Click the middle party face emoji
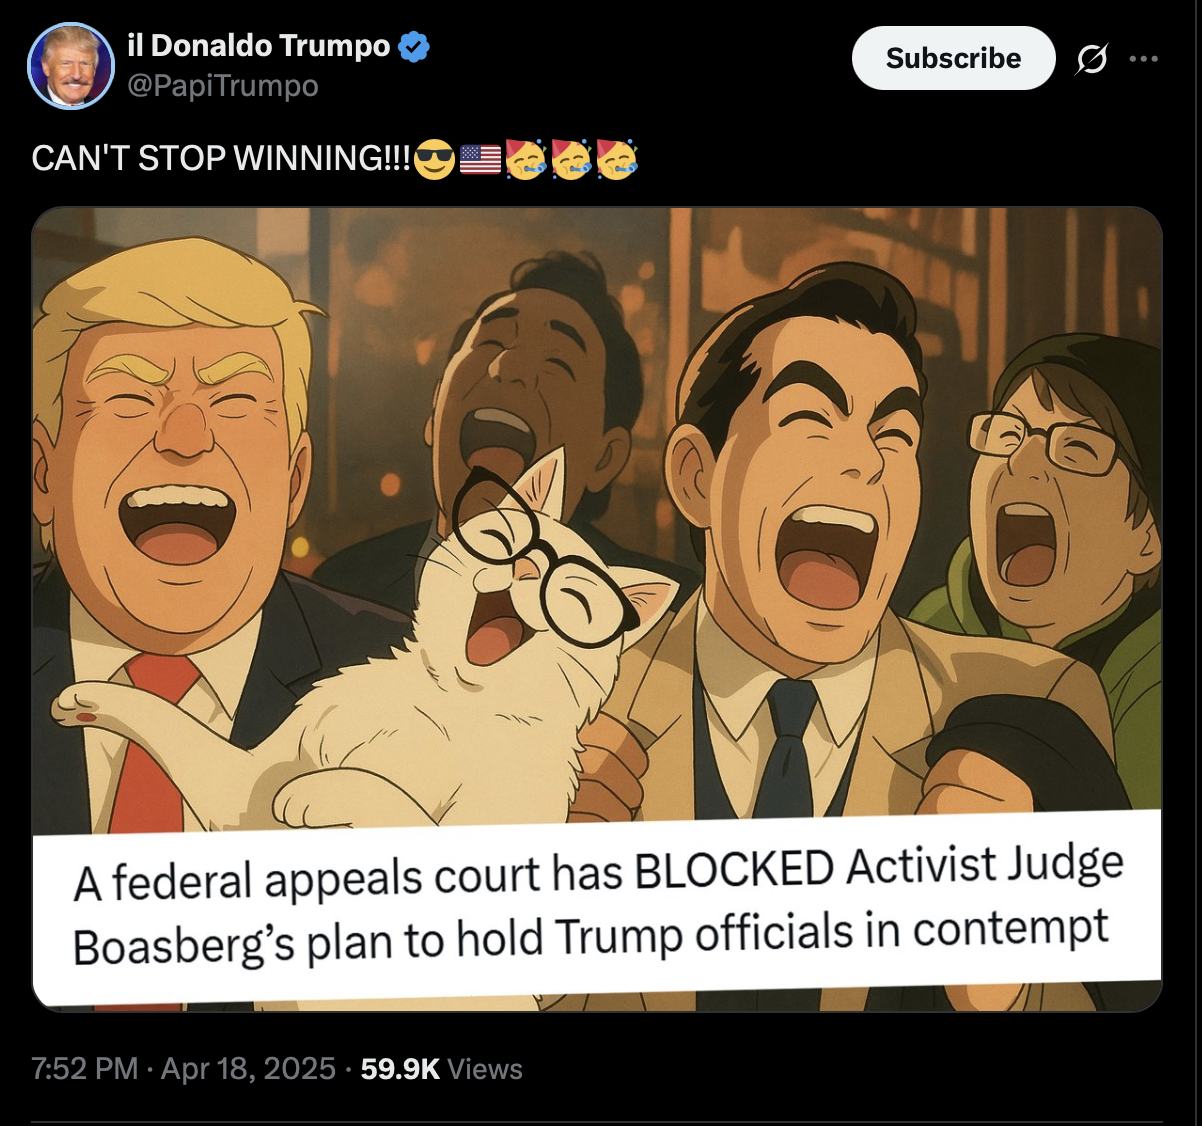The image size is (1202, 1126). click(571, 159)
